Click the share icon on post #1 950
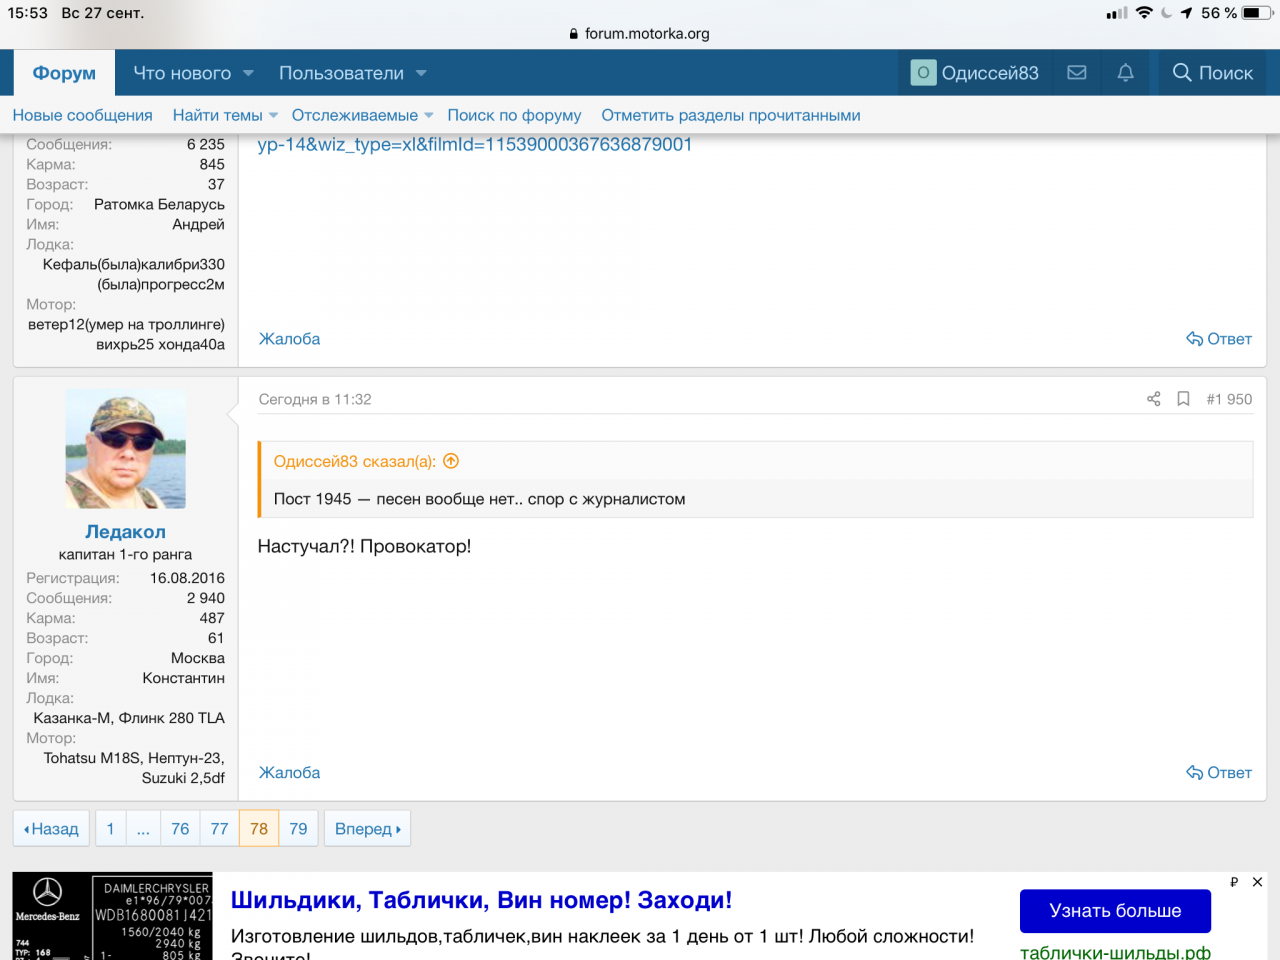This screenshot has height=960, width=1280. click(1153, 399)
